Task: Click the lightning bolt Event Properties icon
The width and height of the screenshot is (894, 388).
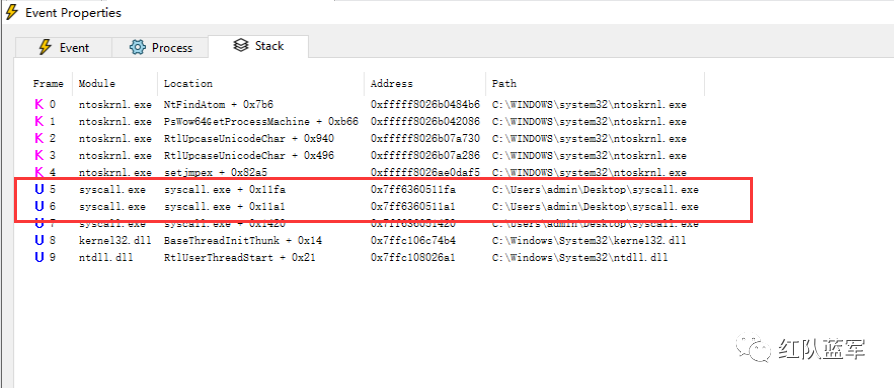Action: click(12, 11)
